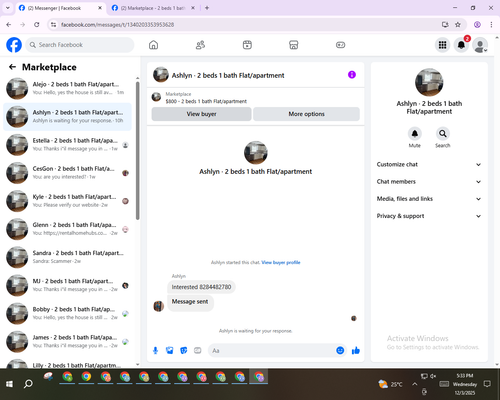Open the Estella conversation
This screenshot has width=500, height=400.
click(x=67, y=145)
